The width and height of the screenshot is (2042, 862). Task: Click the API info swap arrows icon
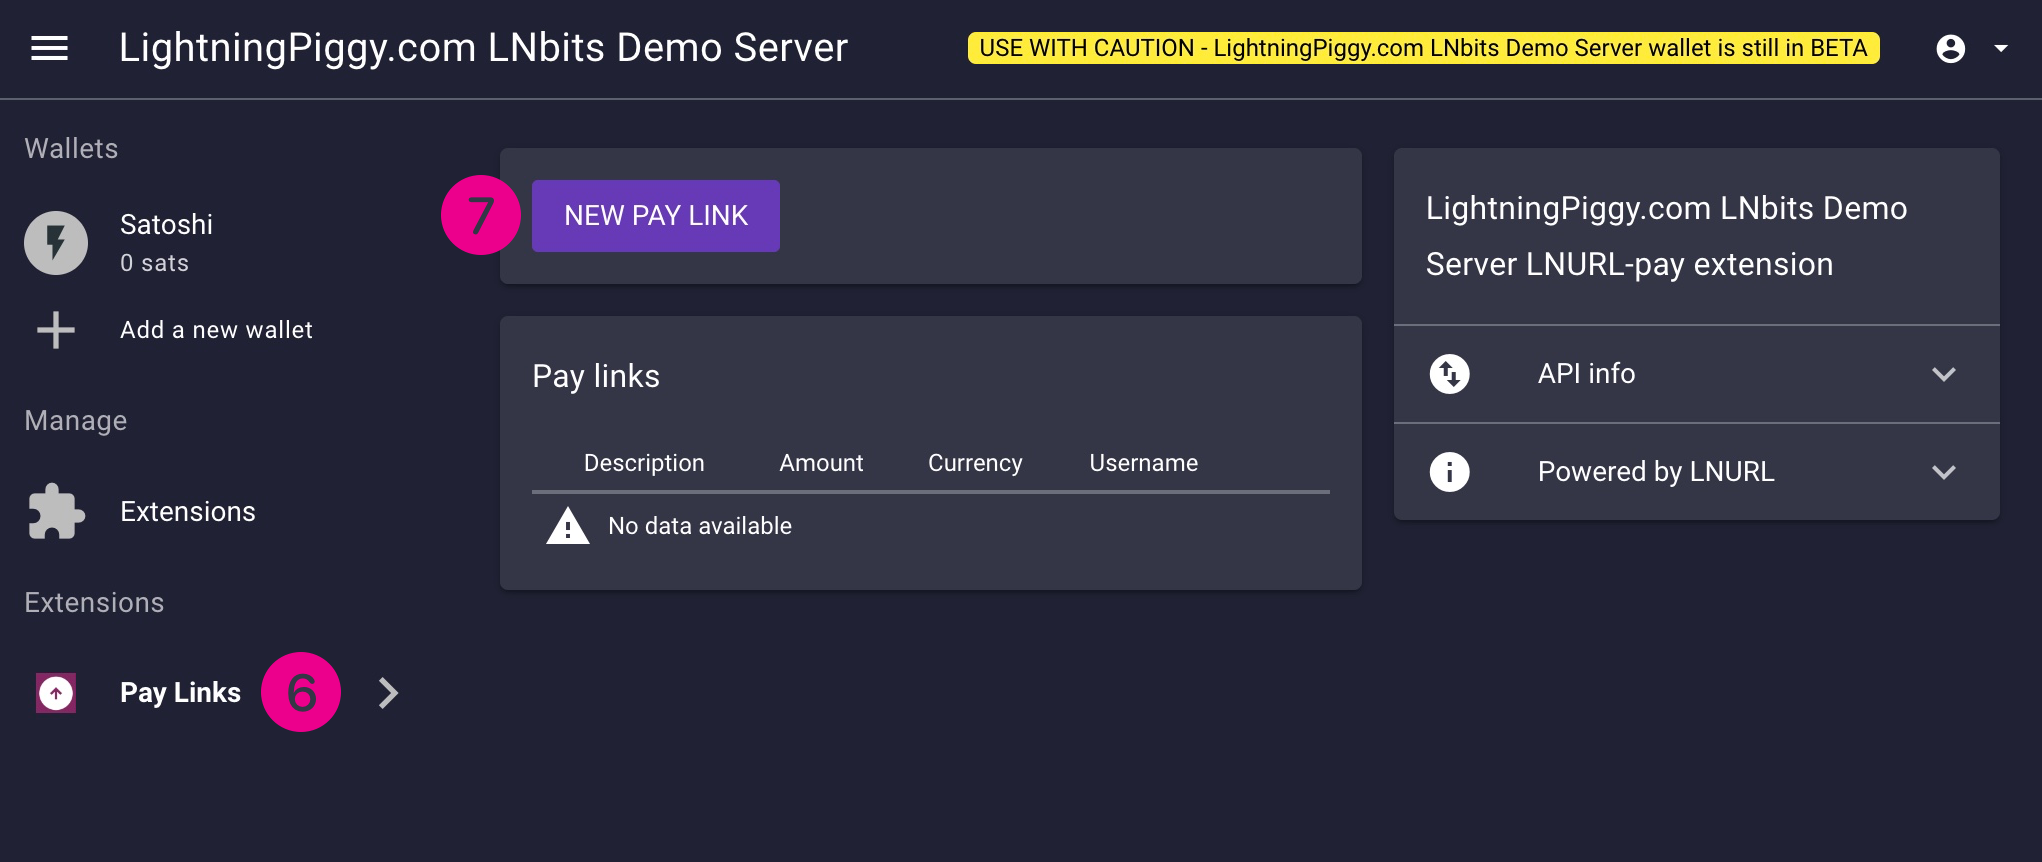tap(1450, 374)
